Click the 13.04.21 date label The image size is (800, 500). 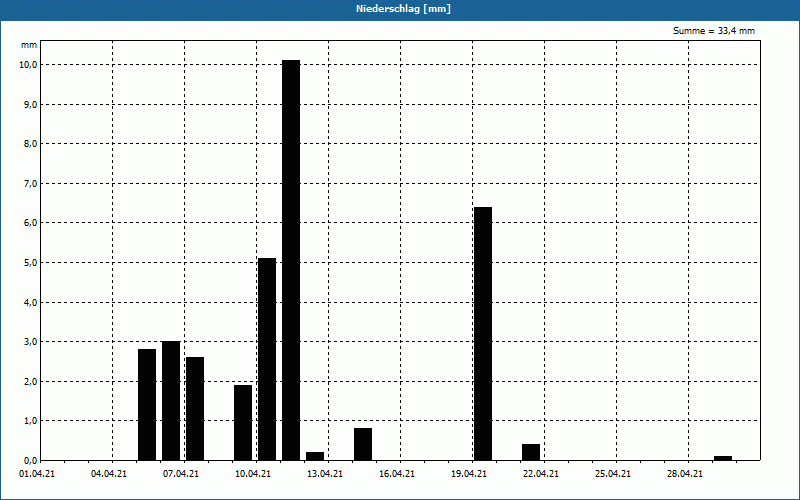(324, 474)
